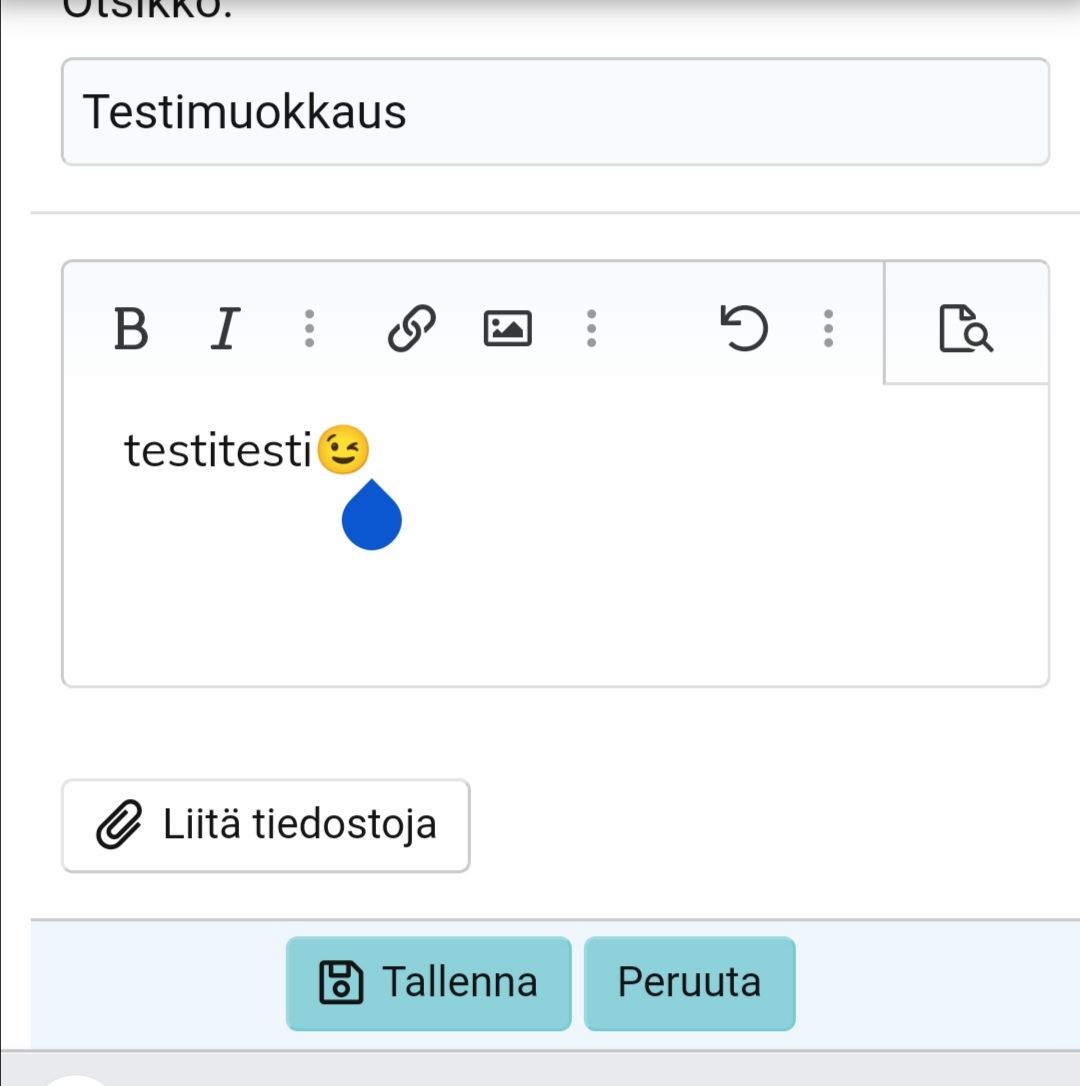Toggle bold formatting in the editor

[x=131, y=328]
